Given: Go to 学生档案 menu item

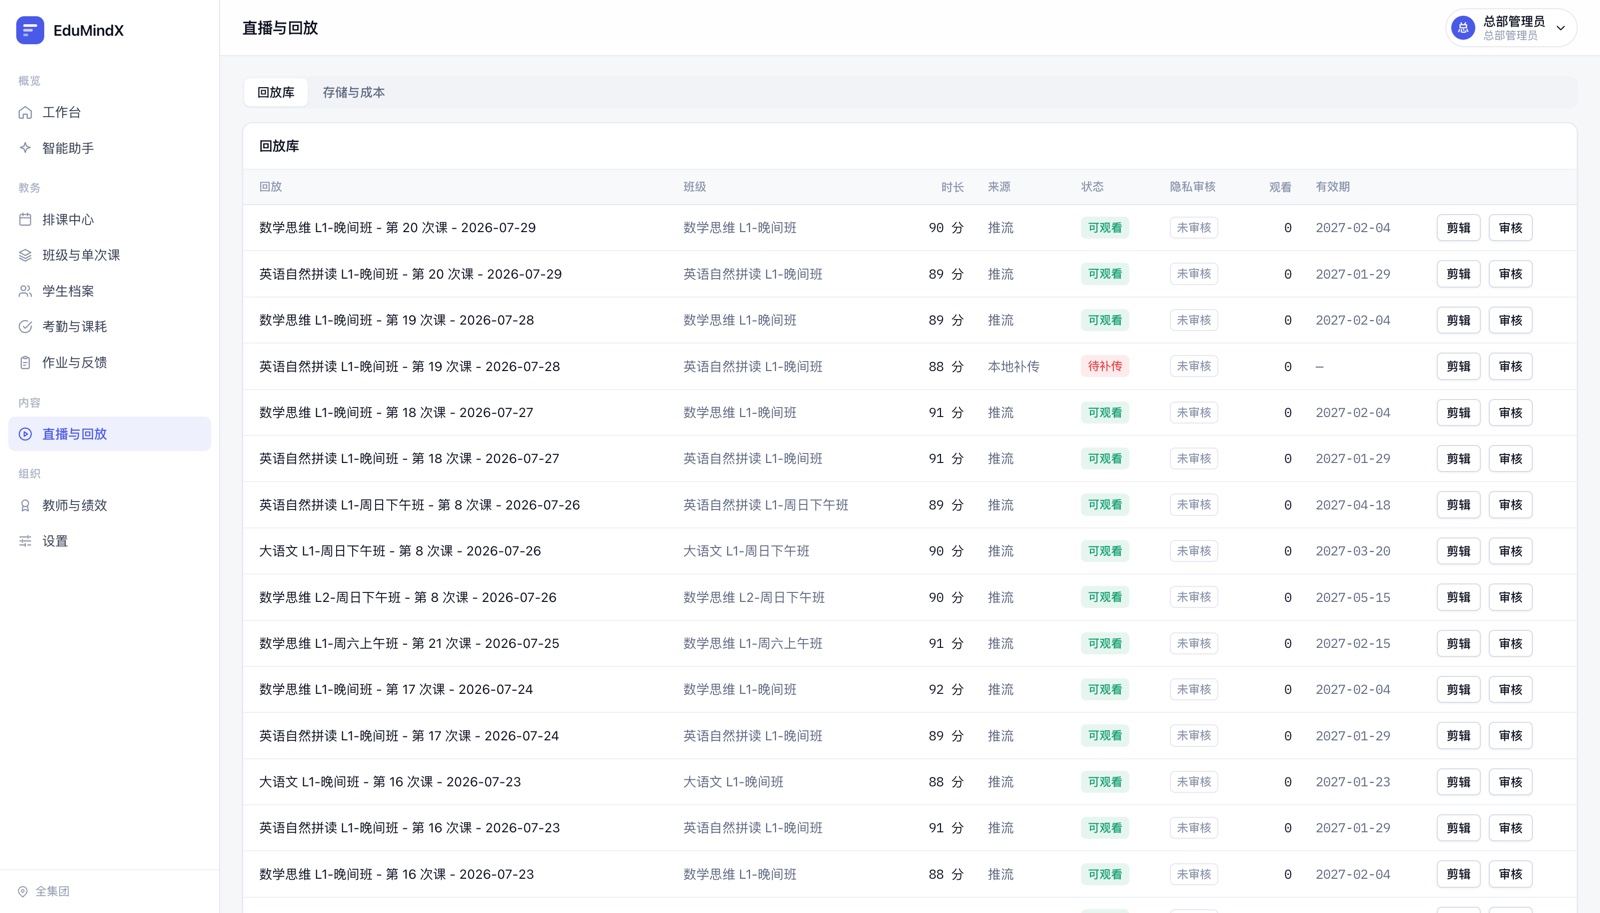Looking at the screenshot, I should pyautogui.click(x=110, y=291).
